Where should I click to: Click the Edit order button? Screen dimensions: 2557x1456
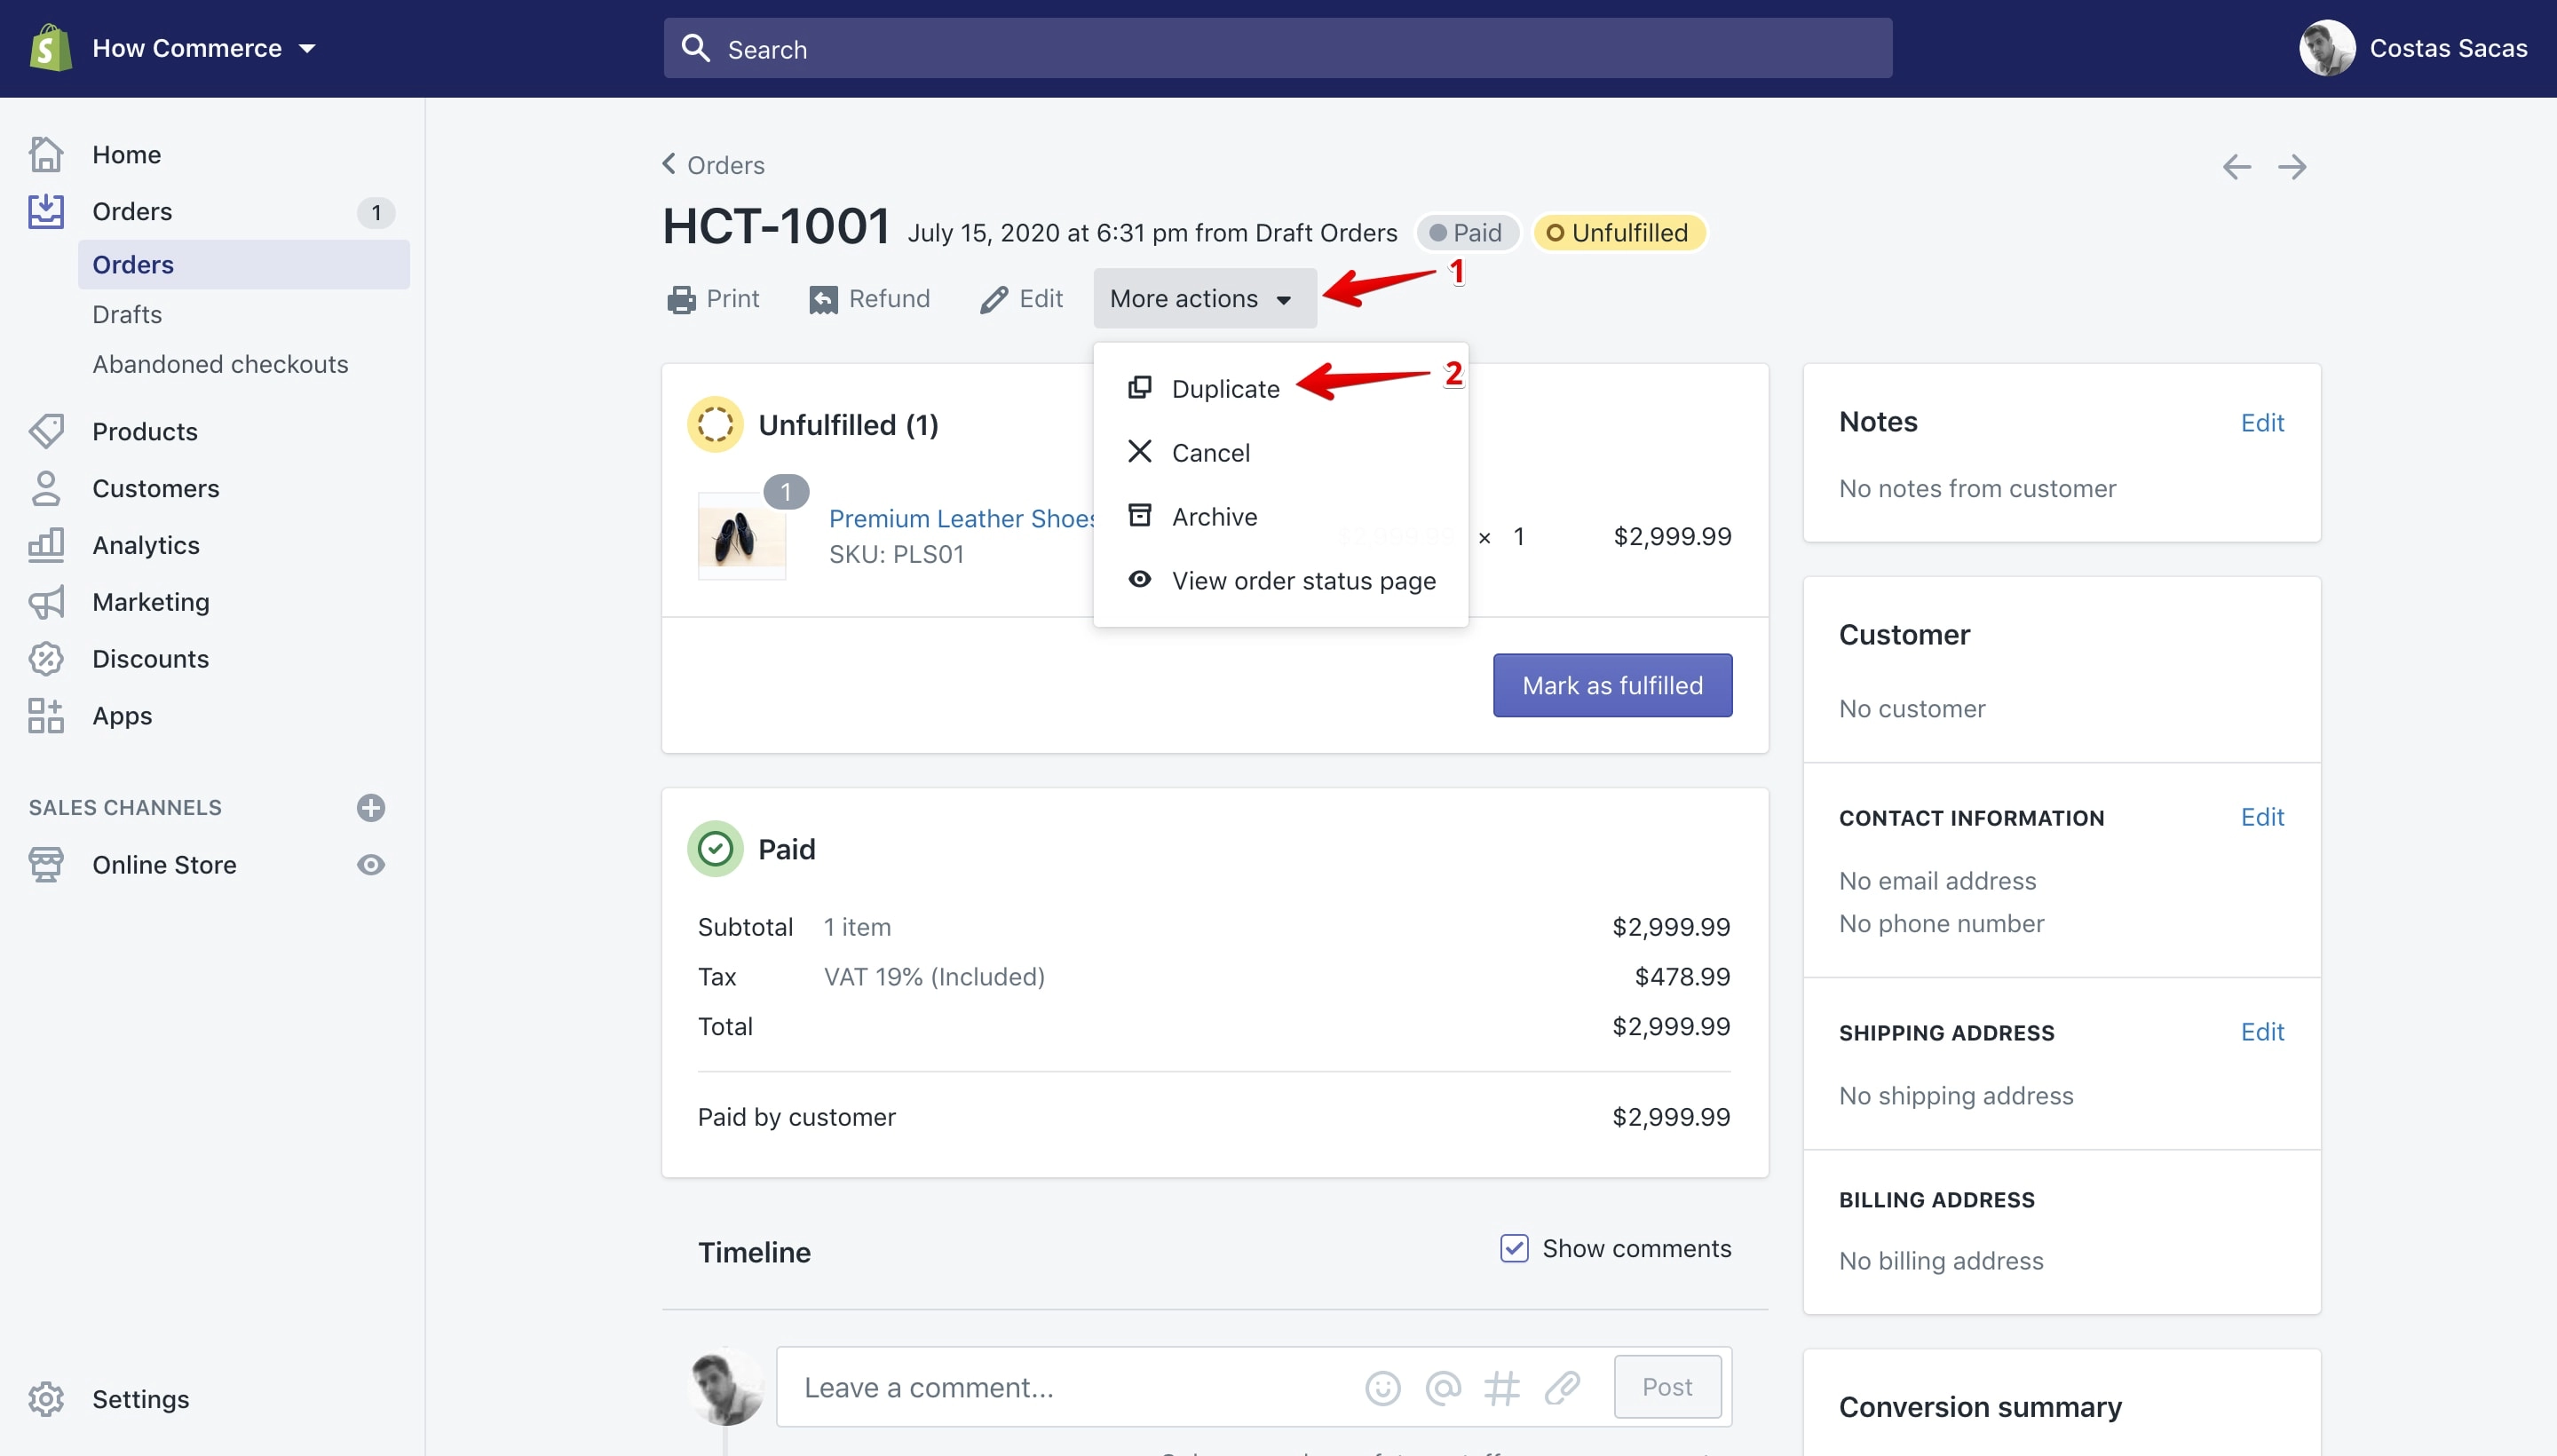tap(1022, 298)
